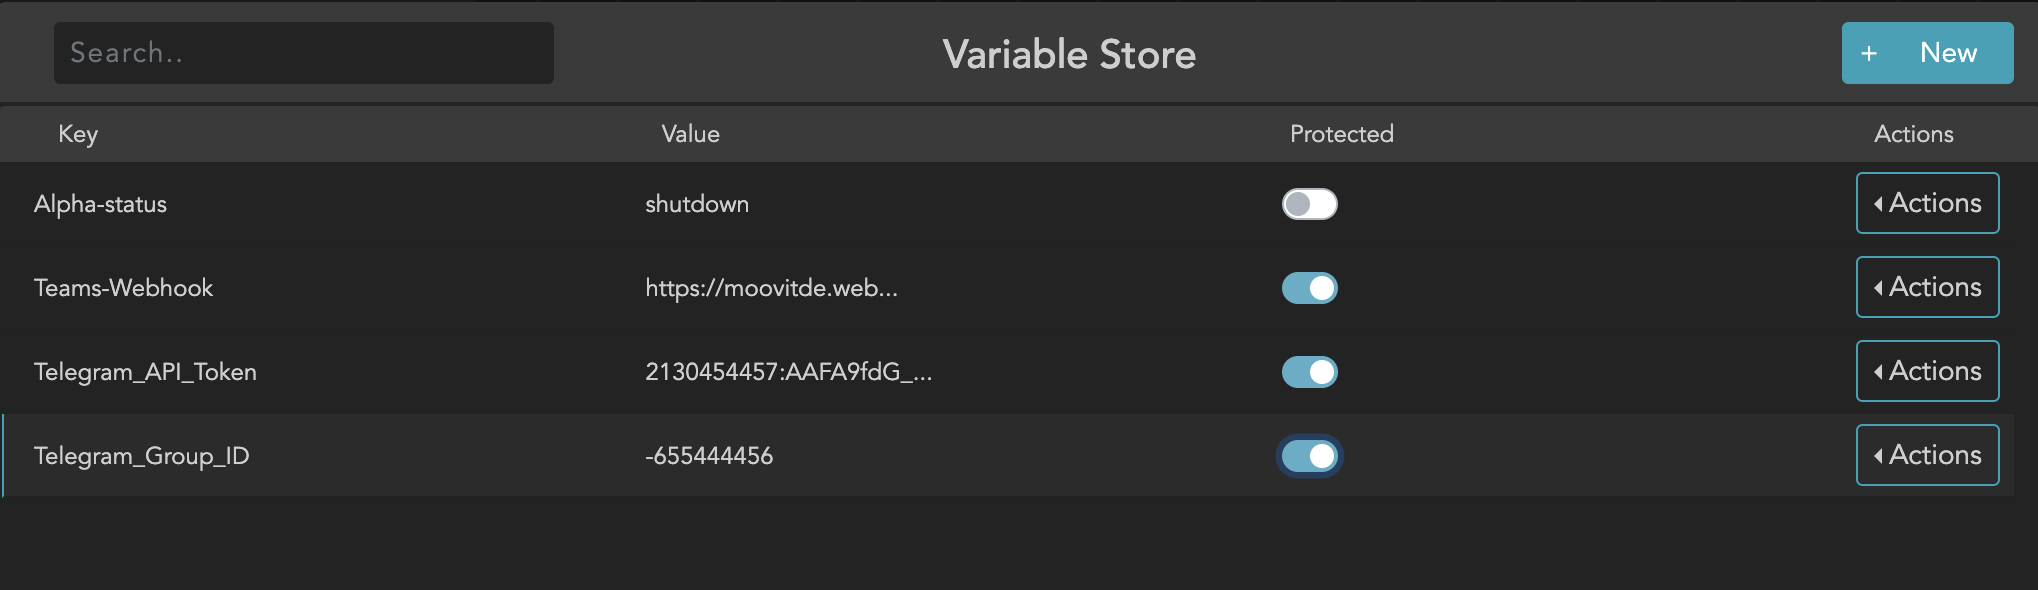Click the plus icon on New button
Screen dimensions: 2038x590
click(1868, 54)
